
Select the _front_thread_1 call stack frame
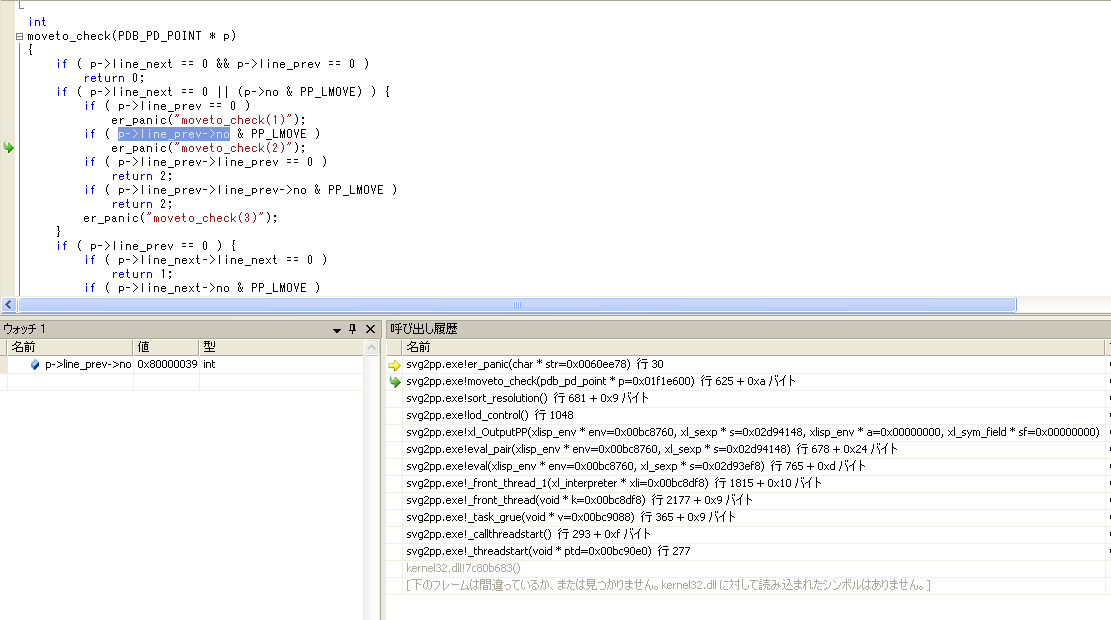tap(614, 483)
